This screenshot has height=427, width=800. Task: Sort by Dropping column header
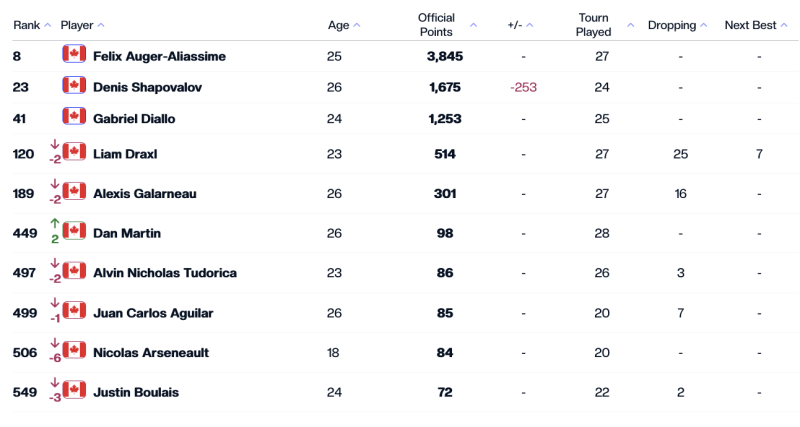click(677, 25)
